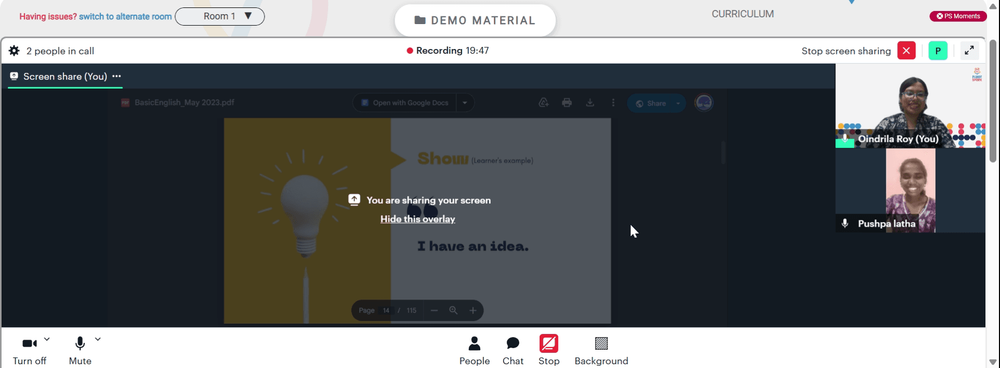This screenshot has height=368, width=1000.
Task: Click the print icon in PDF viewer
Action: pyautogui.click(x=566, y=103)
